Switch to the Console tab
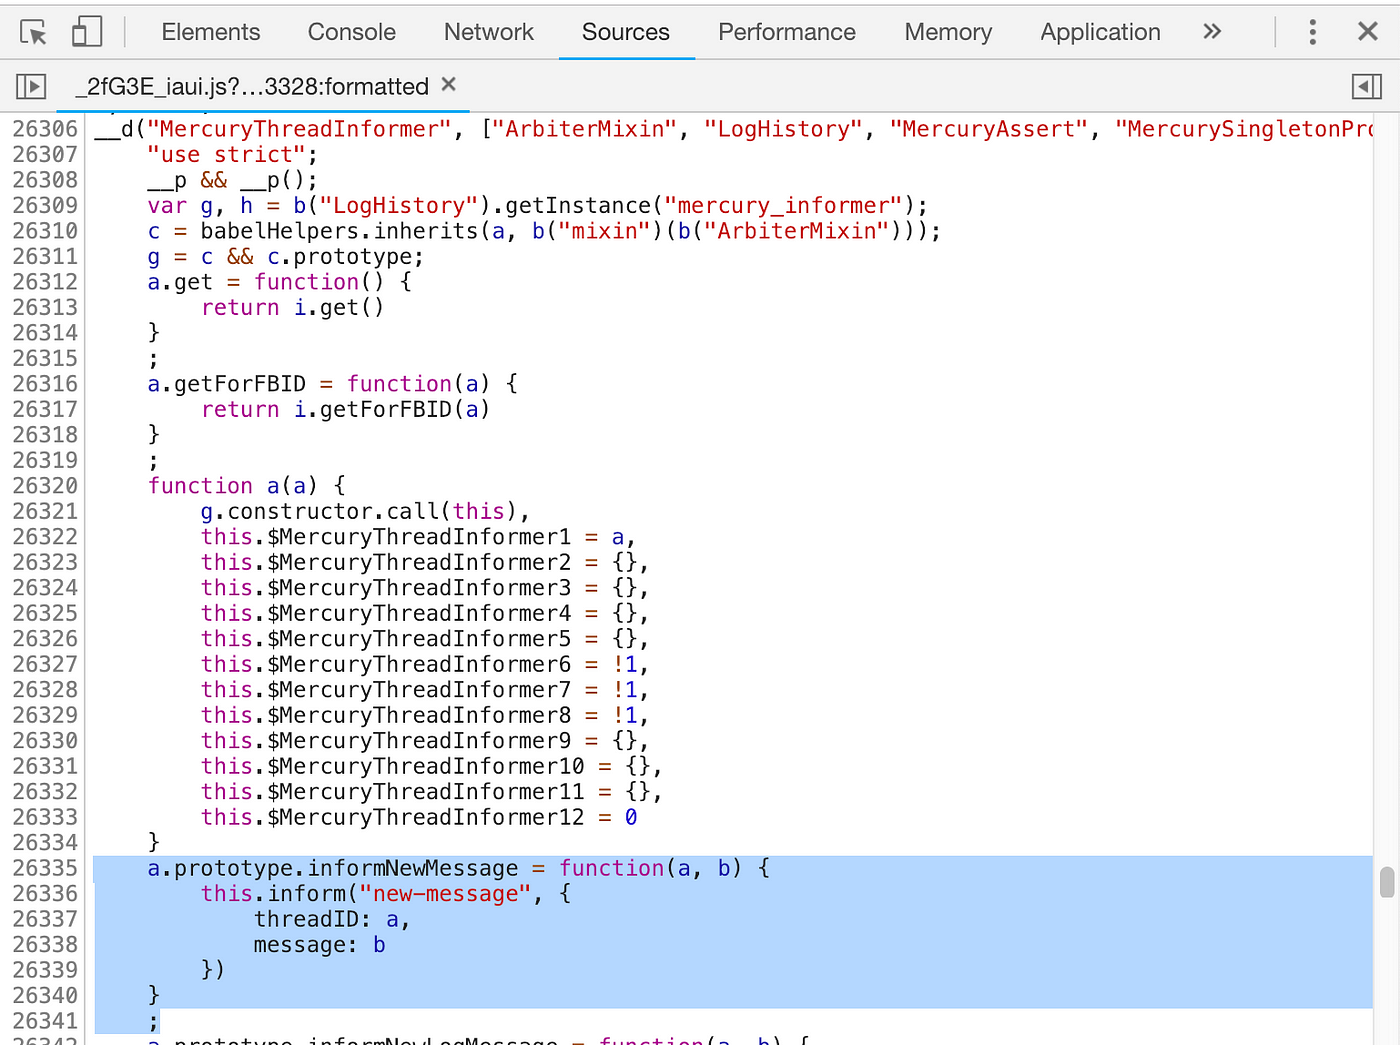 pyautogui.click(x=352, y=32)
